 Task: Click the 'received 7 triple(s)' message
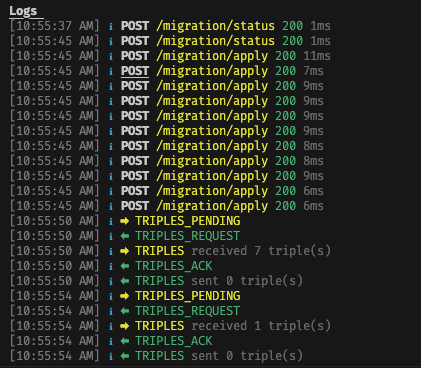pos(261,251)
